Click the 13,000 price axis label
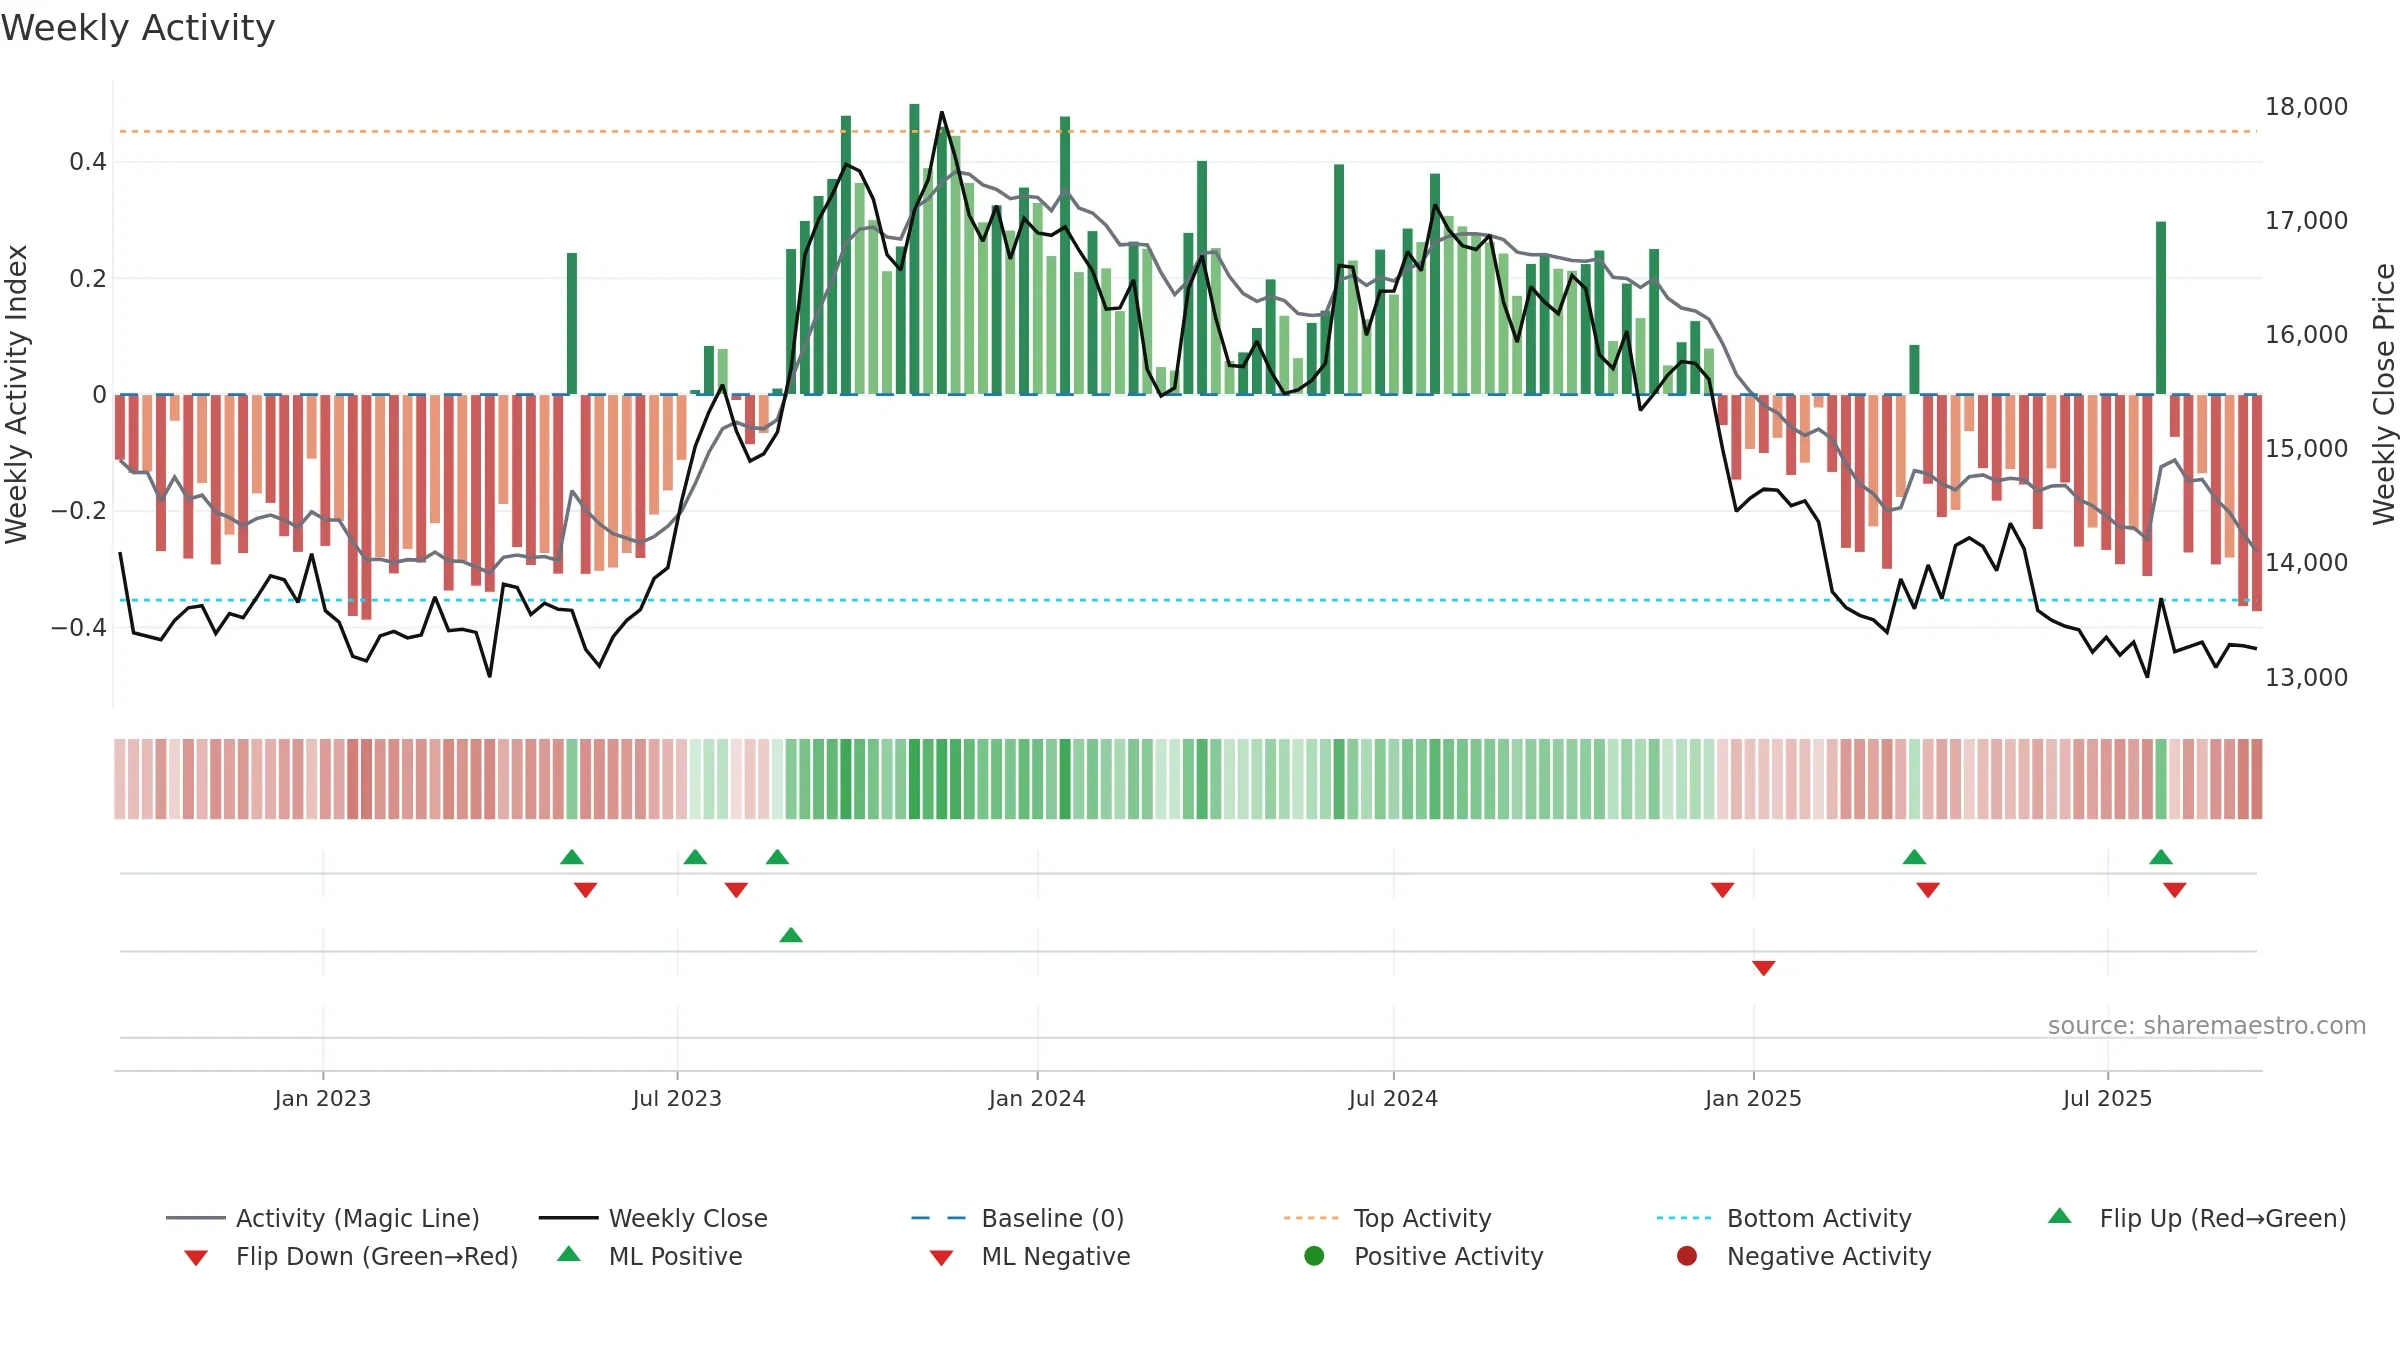Screen dimensions: 2400x1350 (2306, 677)
